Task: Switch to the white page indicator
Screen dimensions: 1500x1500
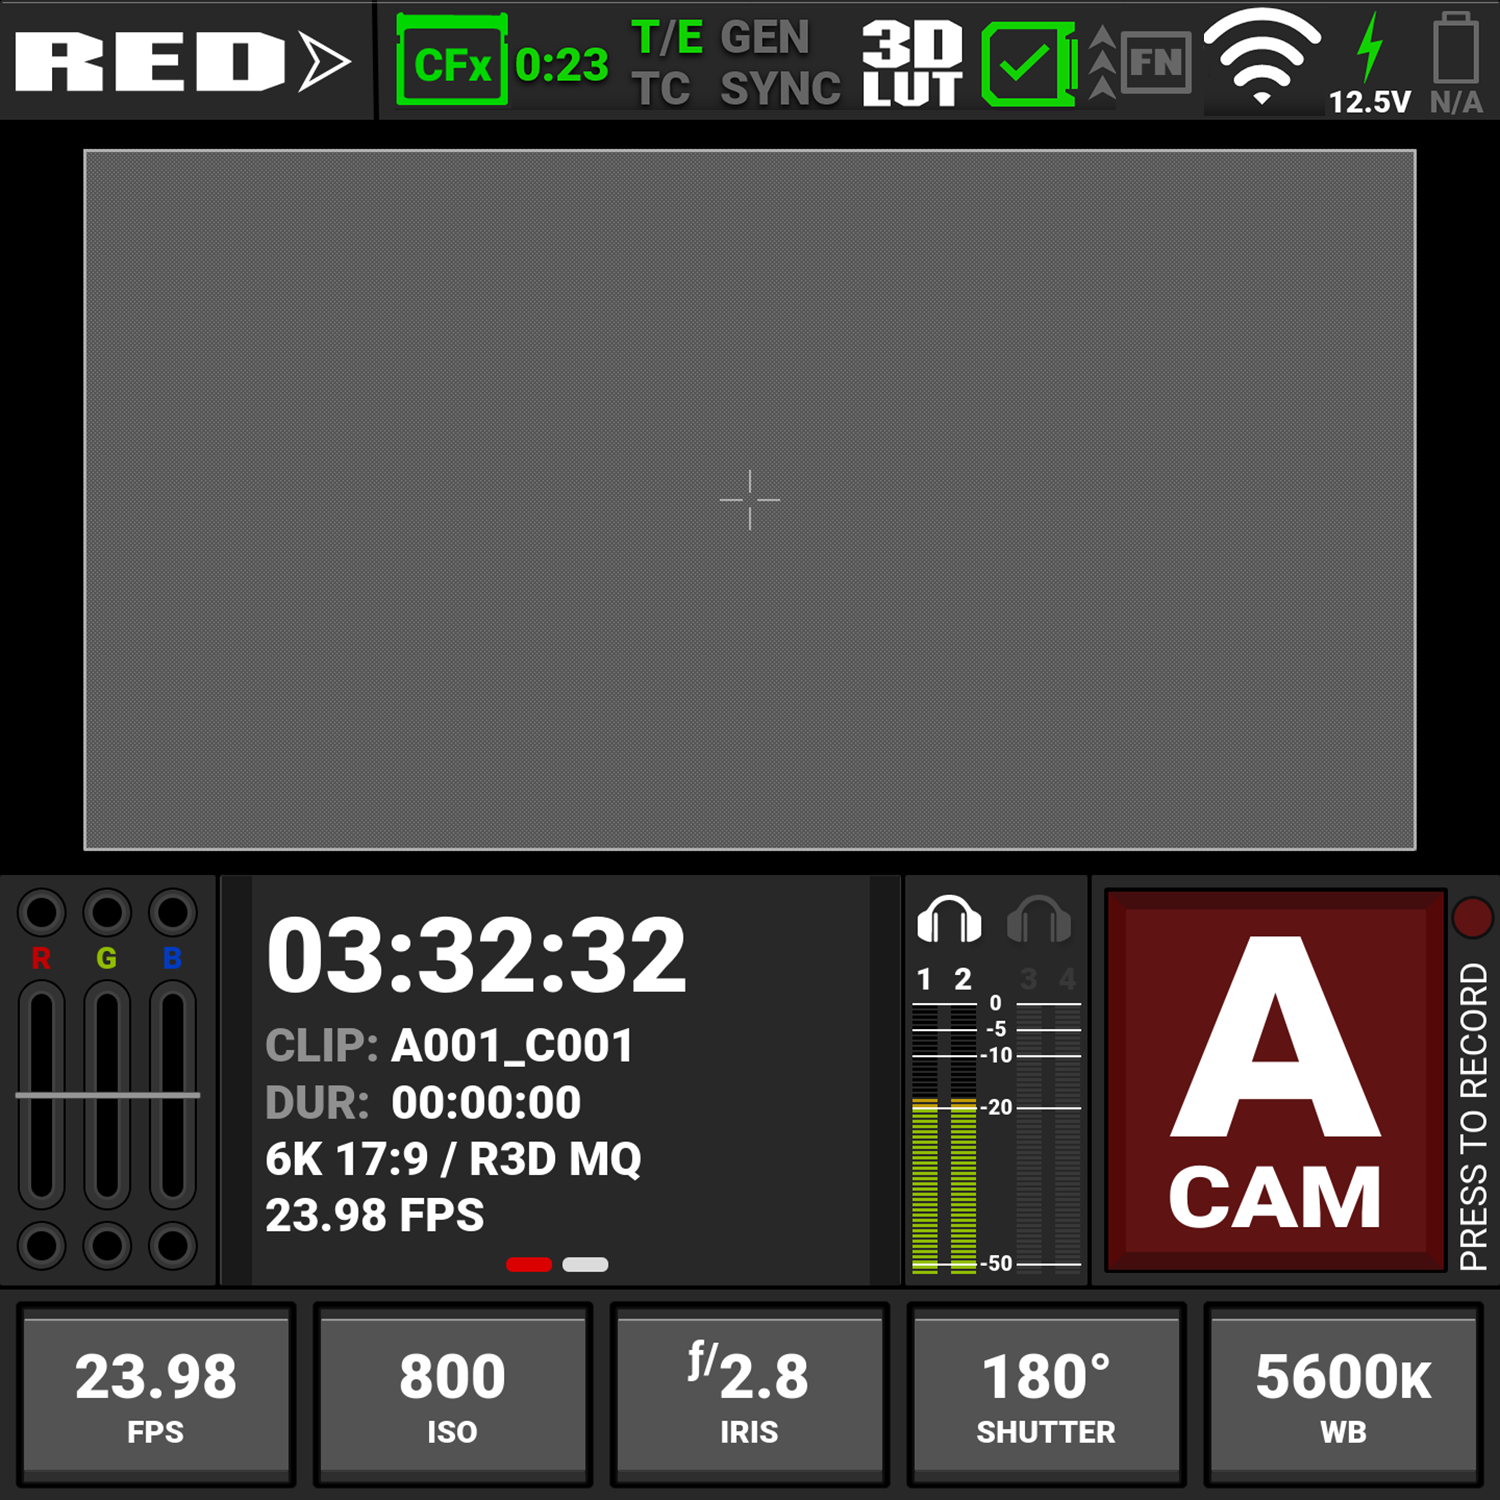Action: 585,1265
